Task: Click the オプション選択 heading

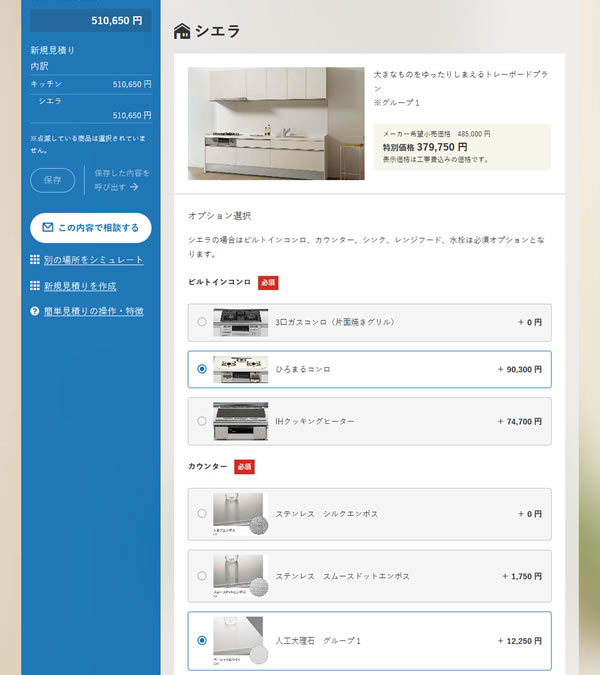Action: [x=220, y=216]
